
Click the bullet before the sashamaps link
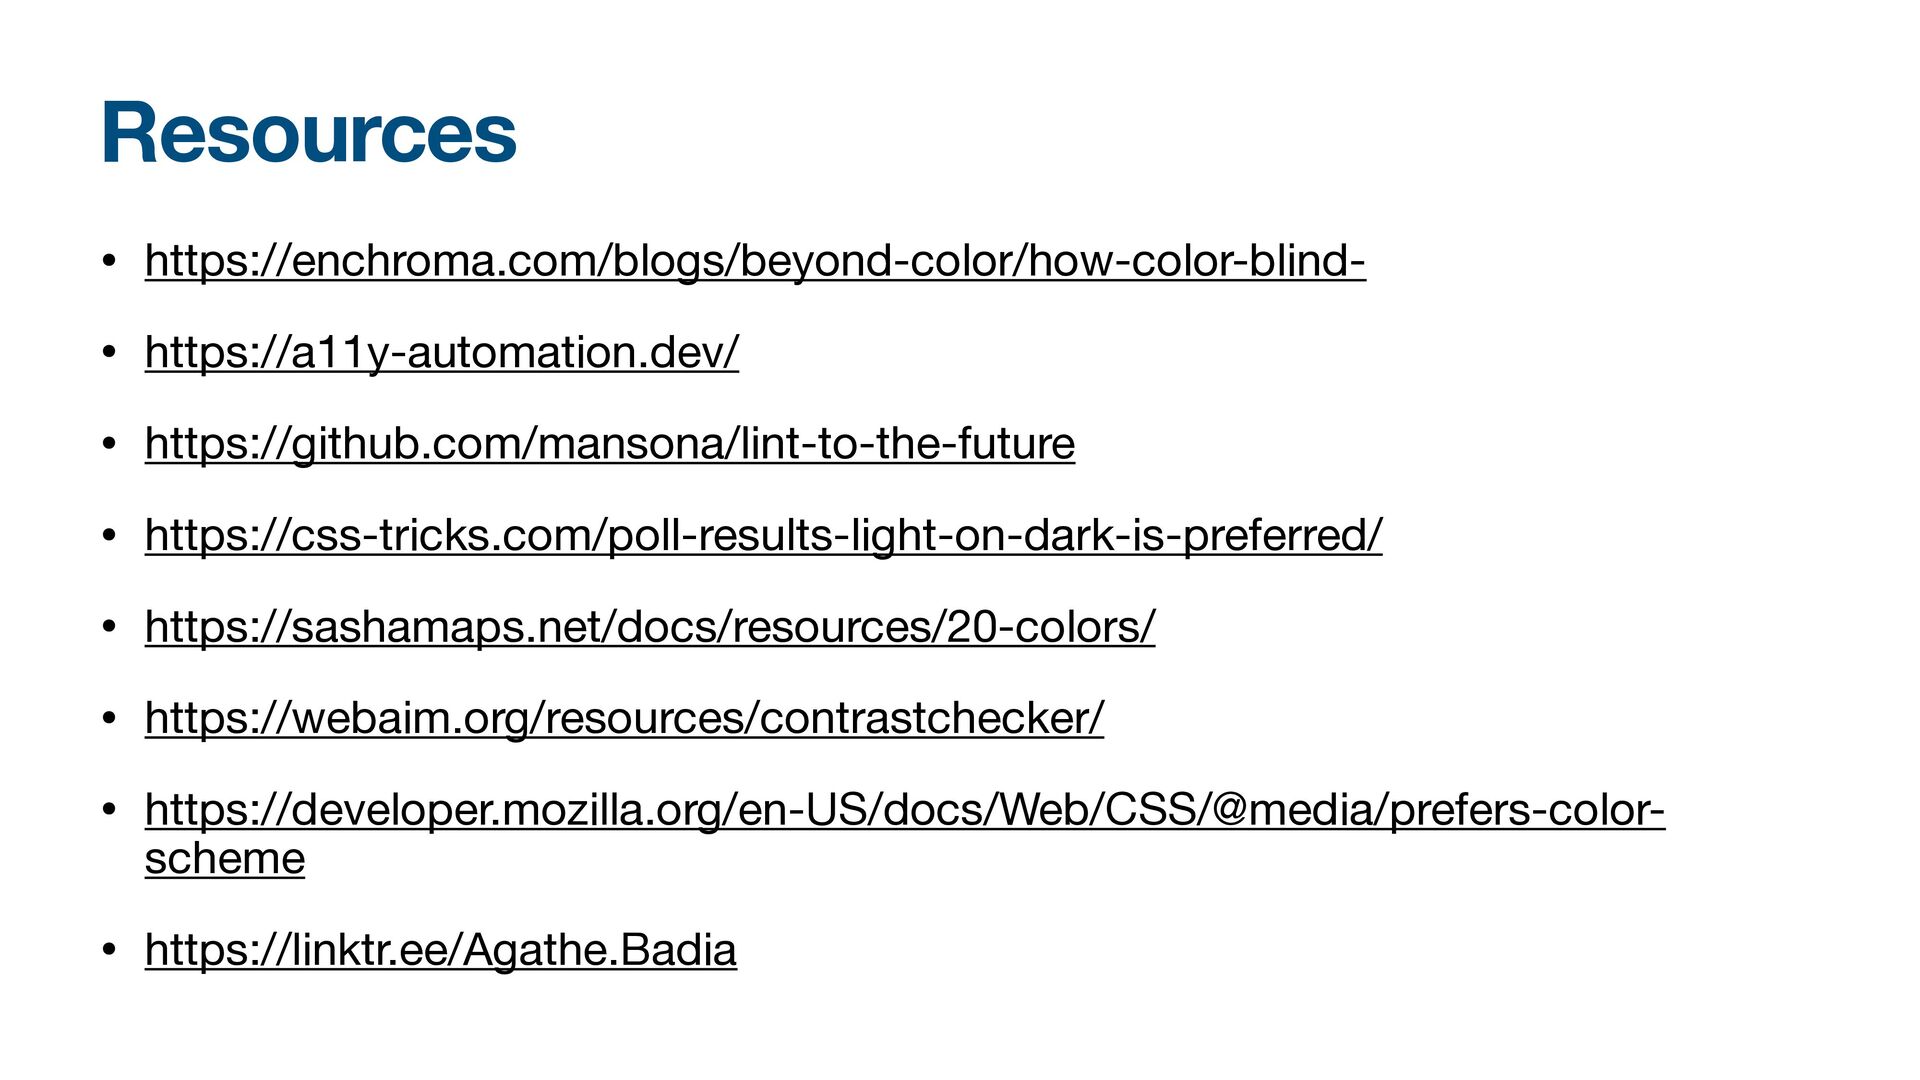pos(109,628)
